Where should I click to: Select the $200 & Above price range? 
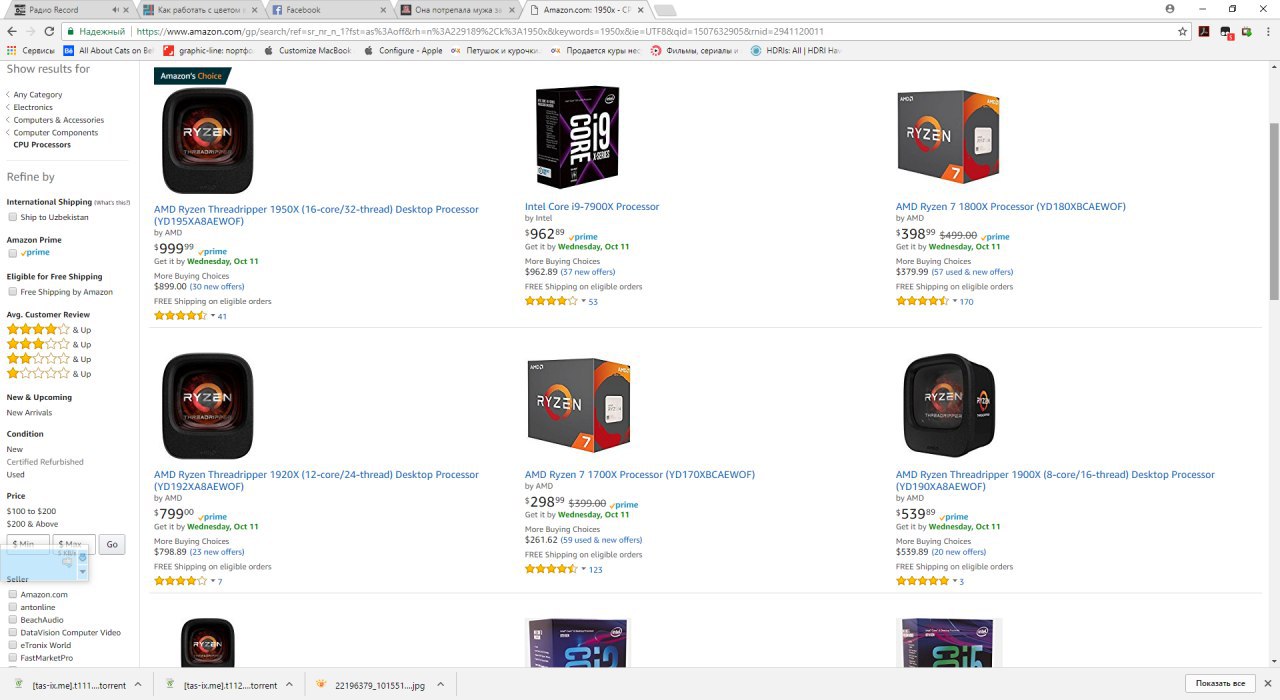click(x=33, y=524)
